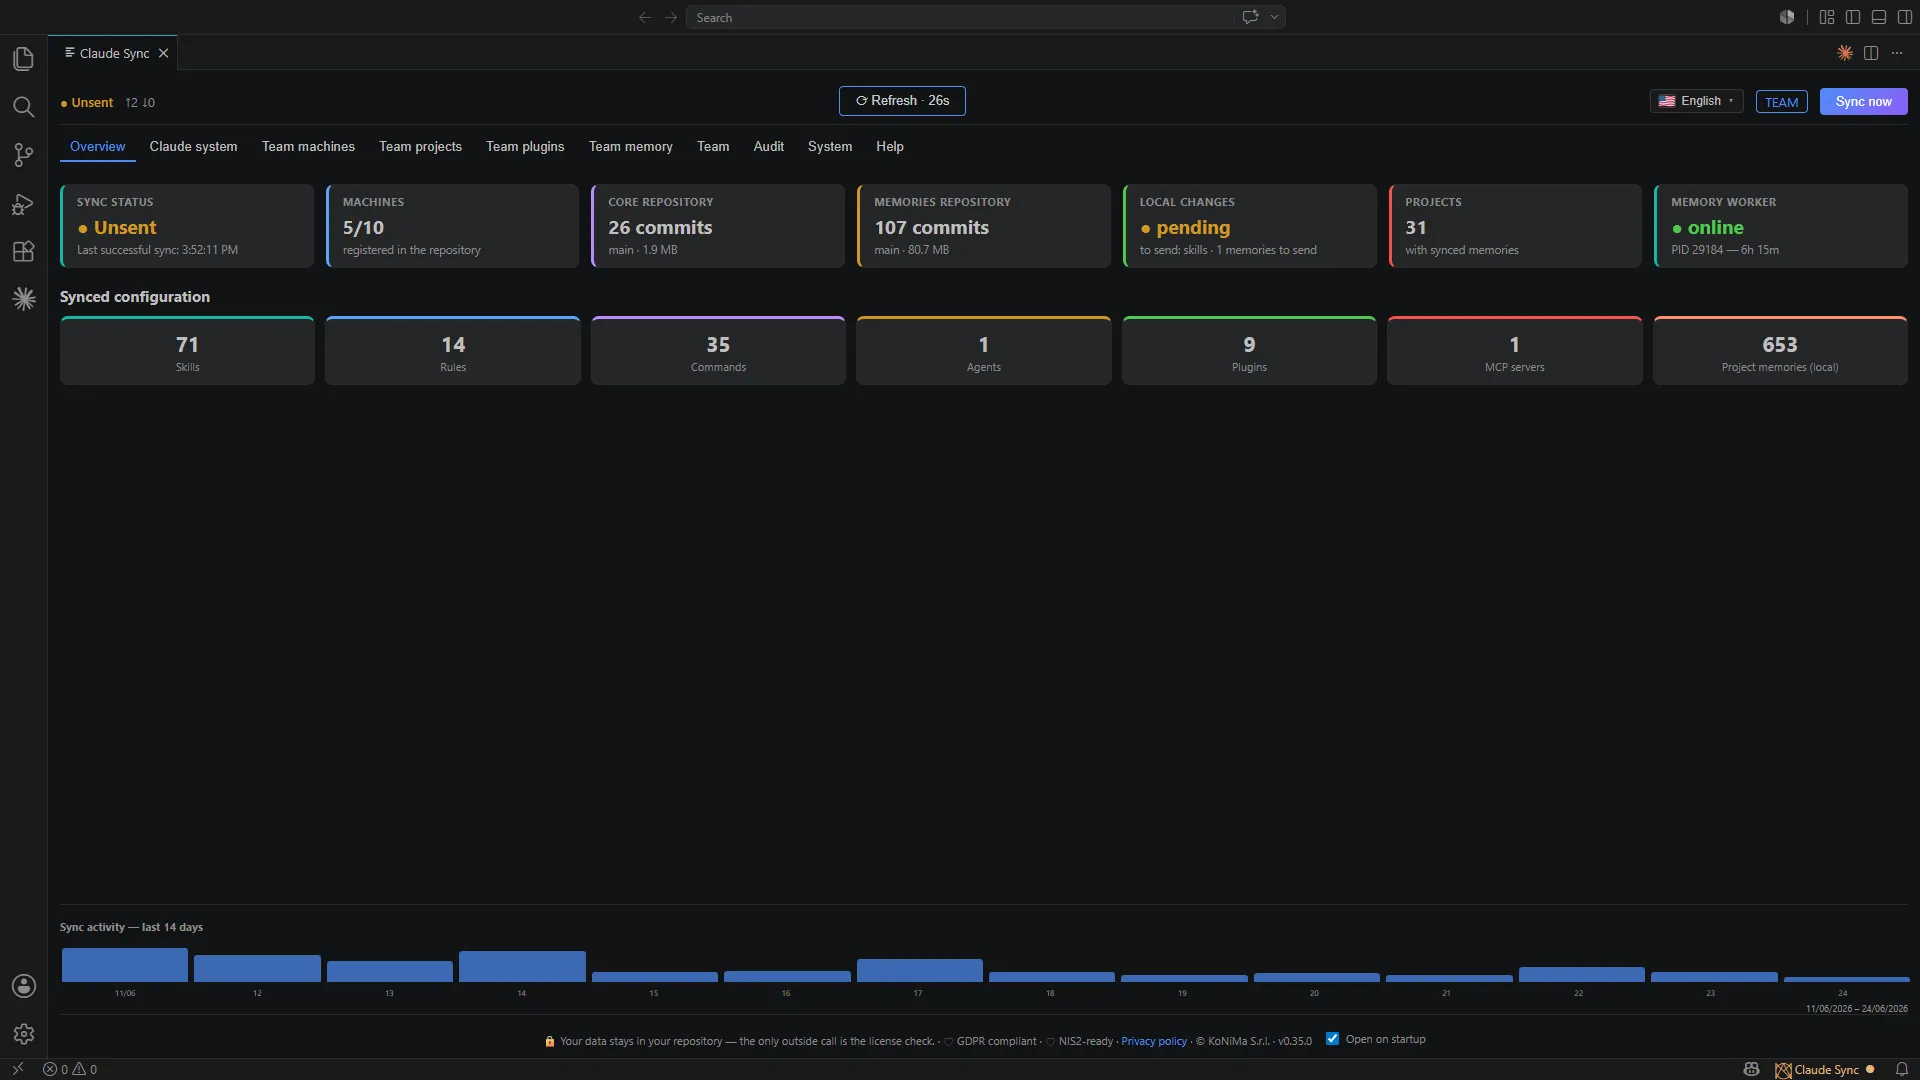The width and height of the screenshot is (1920, 1080).
Task: Click the Core Repository card
Action: click(x=718, y=226)
